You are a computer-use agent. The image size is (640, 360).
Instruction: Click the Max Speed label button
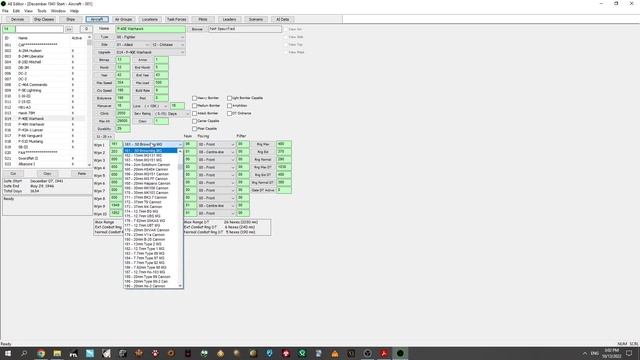click(104, 83)
